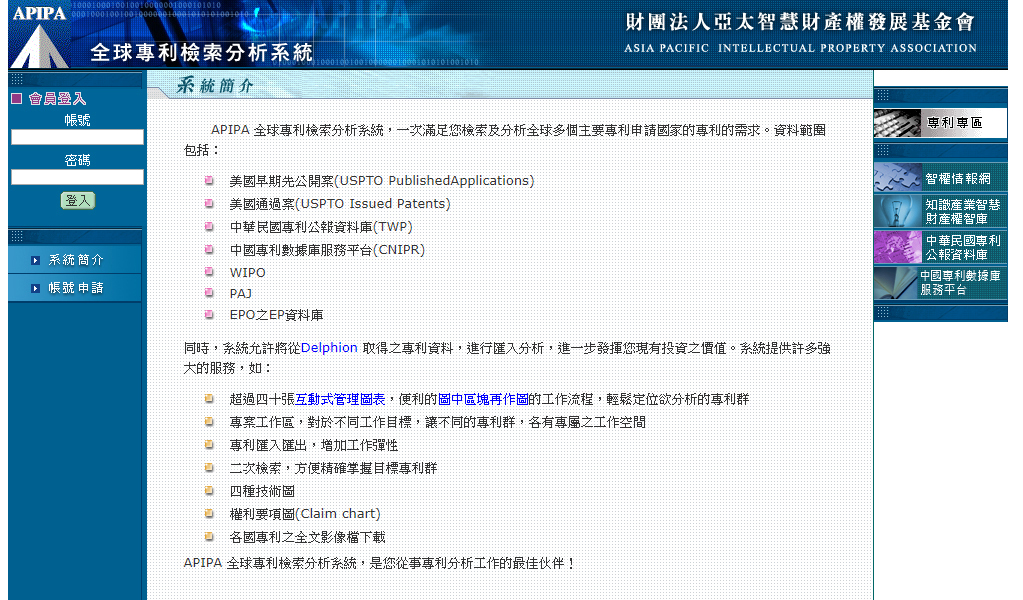Click the 全球專利檢索分析系統 header title
The height and width of the screenshot is (600, 1023).
click(x=202, y=52)
